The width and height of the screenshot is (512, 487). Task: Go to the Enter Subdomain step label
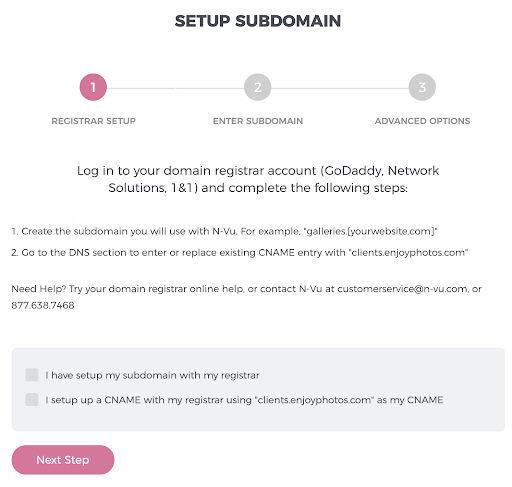click(258, 121)
